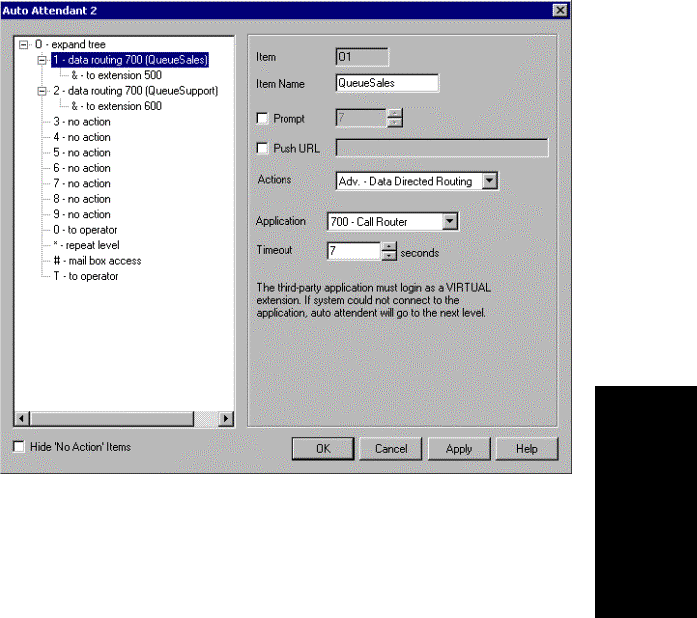Image resolution: width=697 pixels, height=618 pixels.
Task: Decrease the Timeout seconds value
Action: [x=389, y=256]
